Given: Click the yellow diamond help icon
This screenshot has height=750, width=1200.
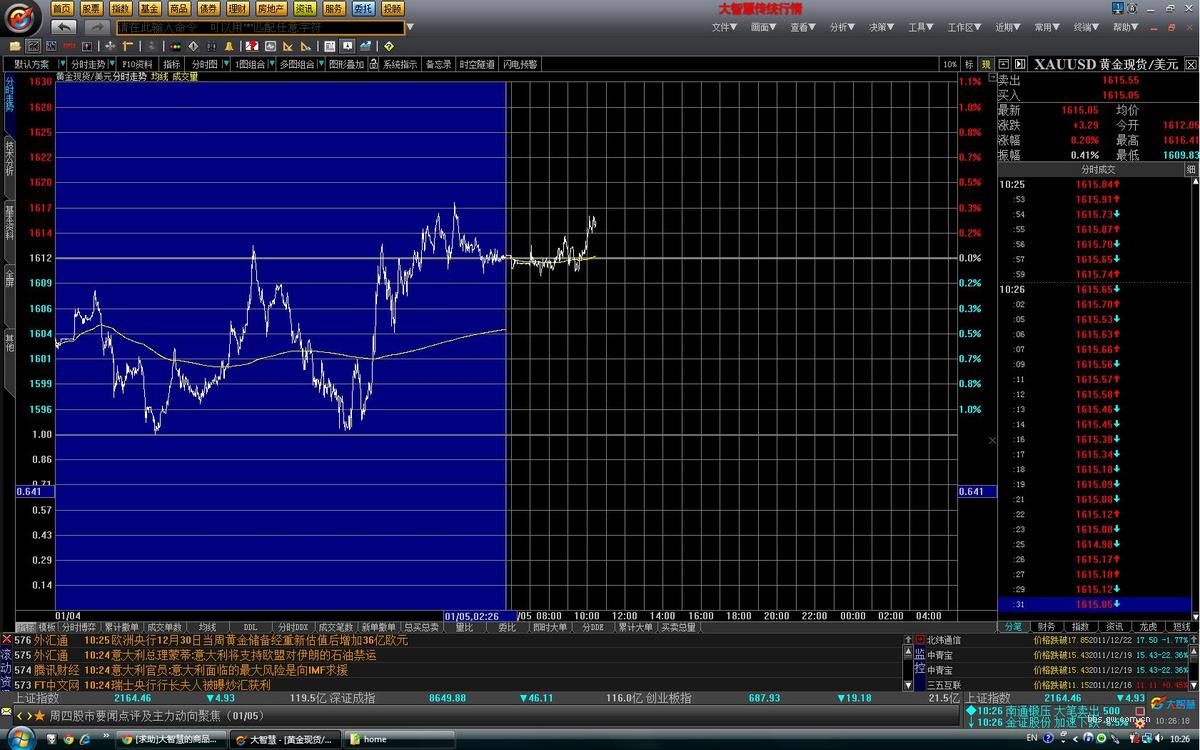Looking at the screenshot, I should pos(388,46).
